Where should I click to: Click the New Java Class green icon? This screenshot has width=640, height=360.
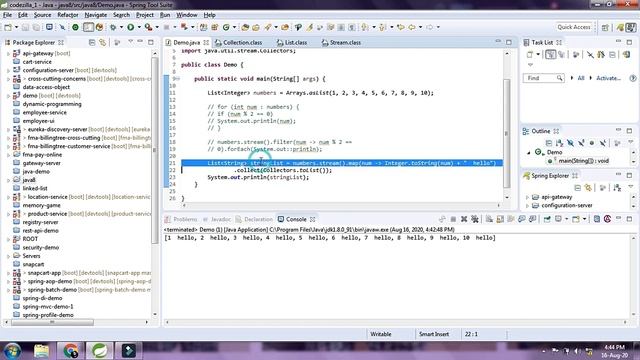pyautogui.click(x=226, y=27)
